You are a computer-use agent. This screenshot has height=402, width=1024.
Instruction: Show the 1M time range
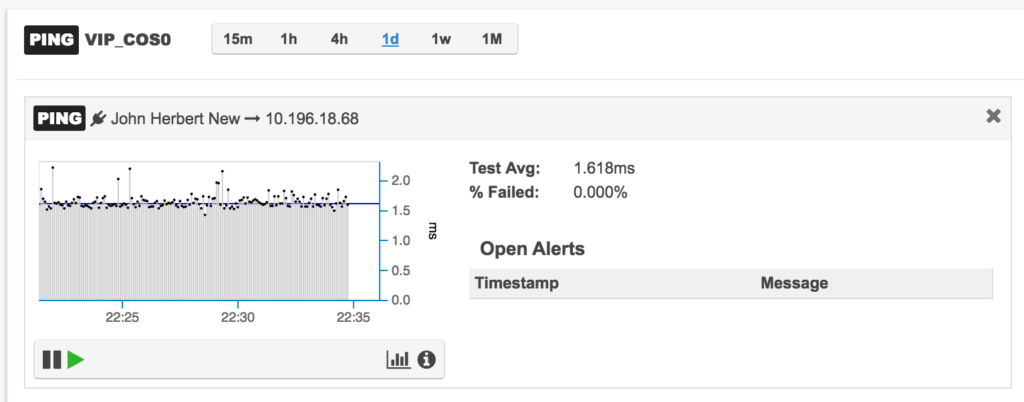[492, 39]
